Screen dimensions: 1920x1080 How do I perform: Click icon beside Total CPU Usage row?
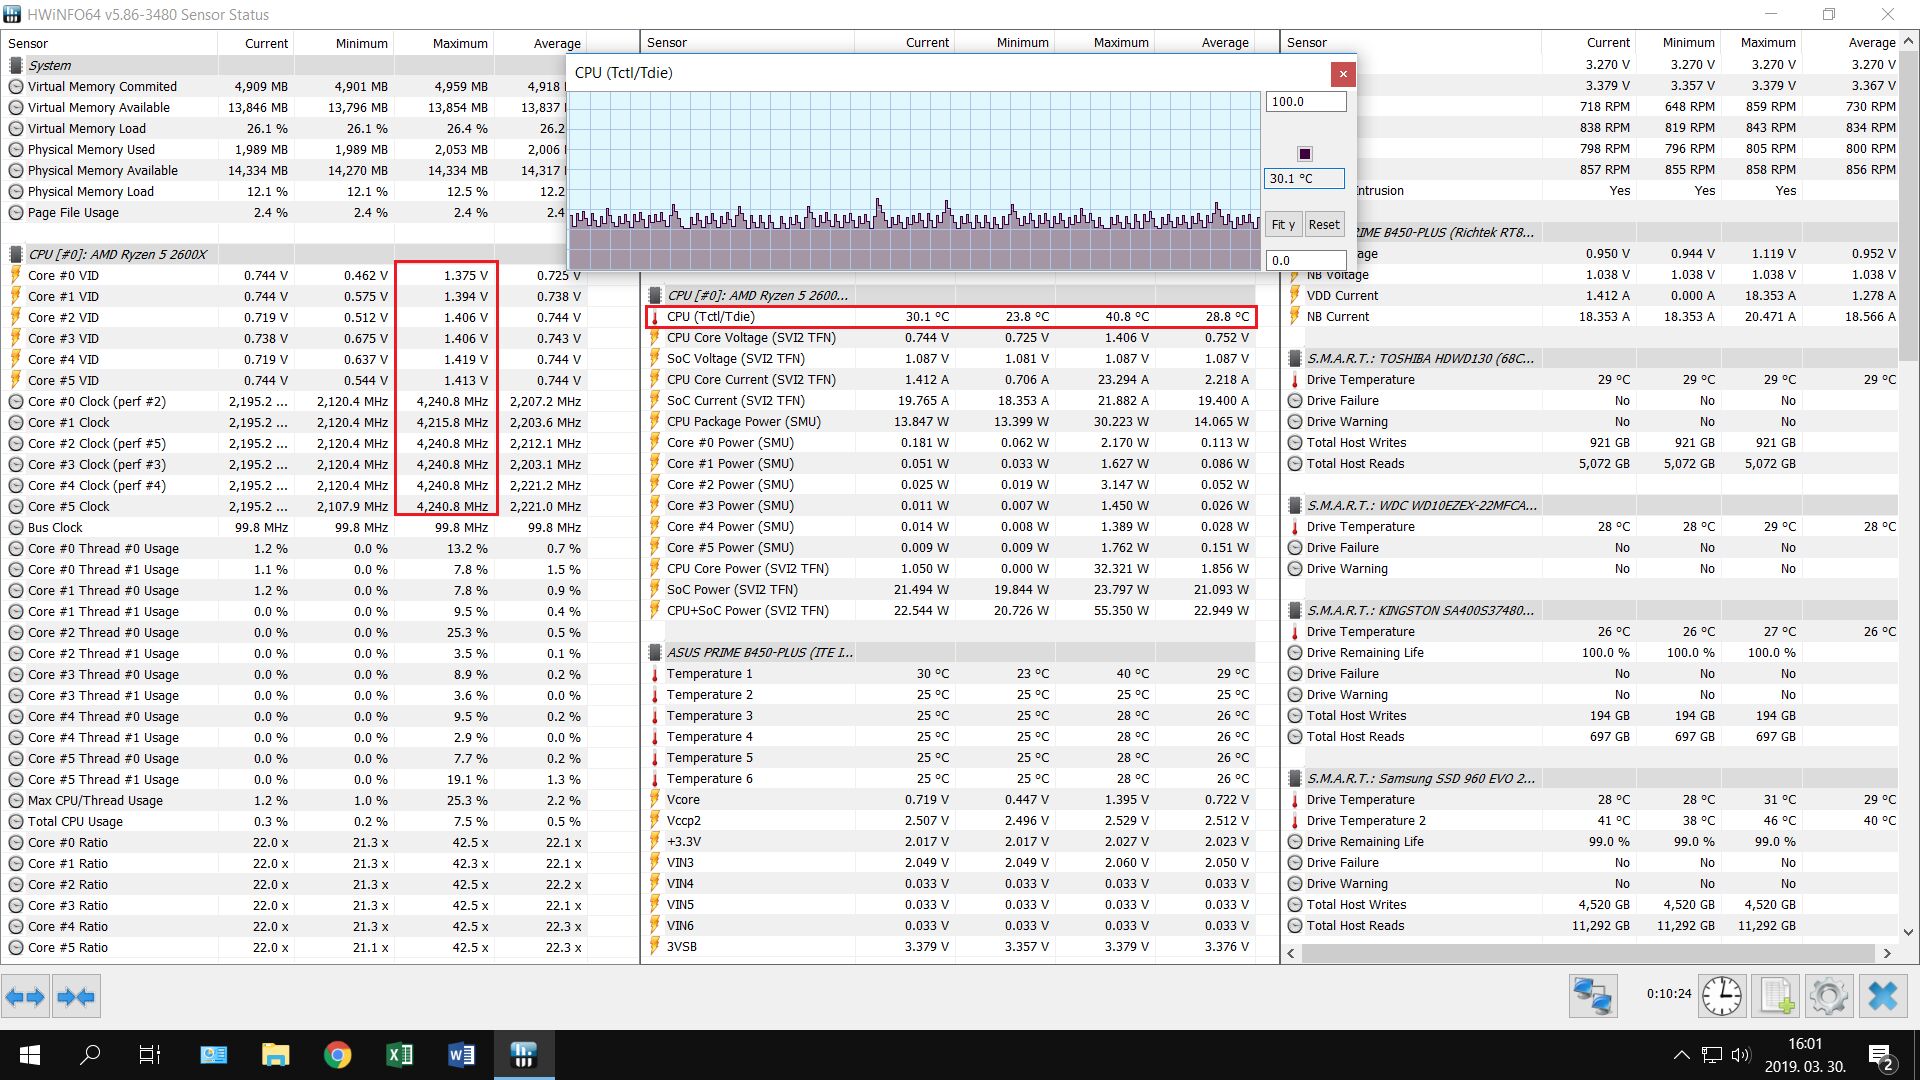pyautogui.click(x=16, y=822)
